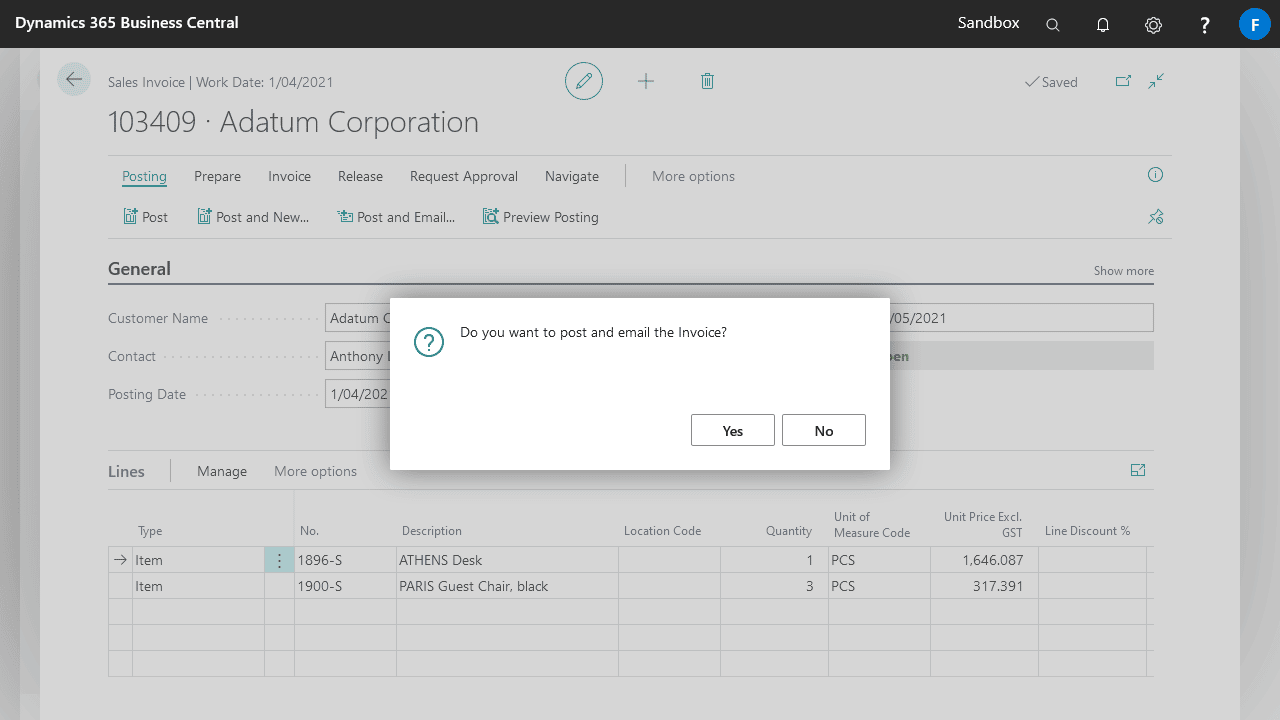
Task: Click the collapse page arrows icon
Action: click(x=1156, y=81)
